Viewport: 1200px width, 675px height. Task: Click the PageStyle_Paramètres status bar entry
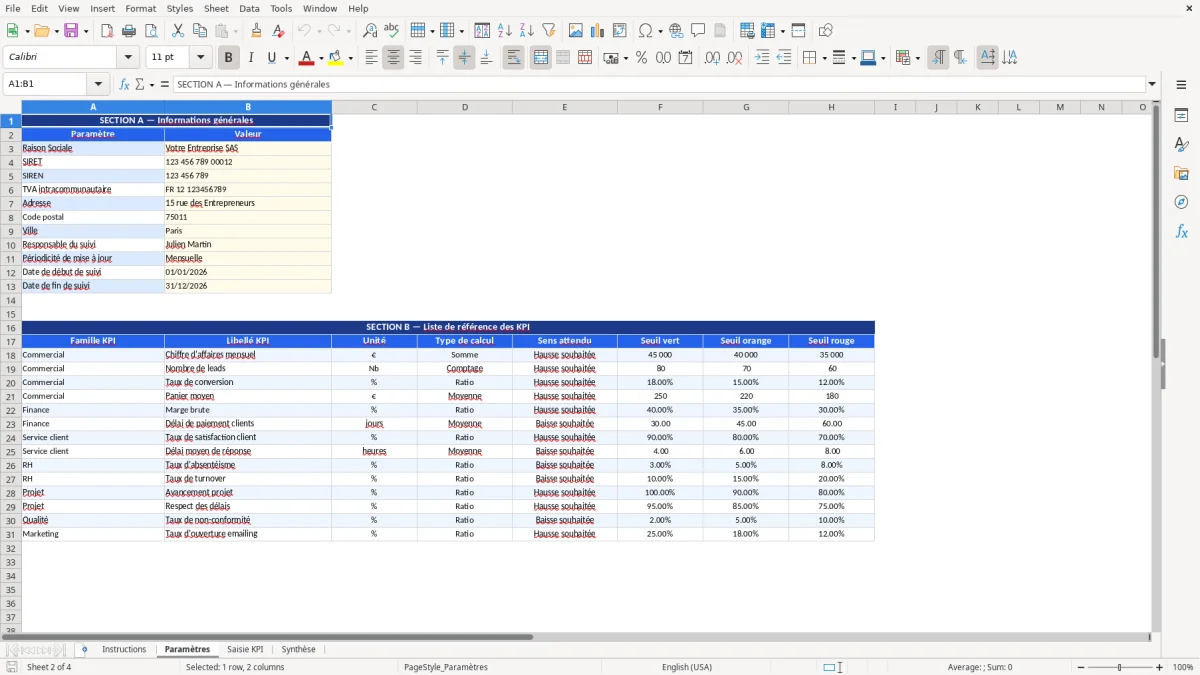click(x=446, y=667)
